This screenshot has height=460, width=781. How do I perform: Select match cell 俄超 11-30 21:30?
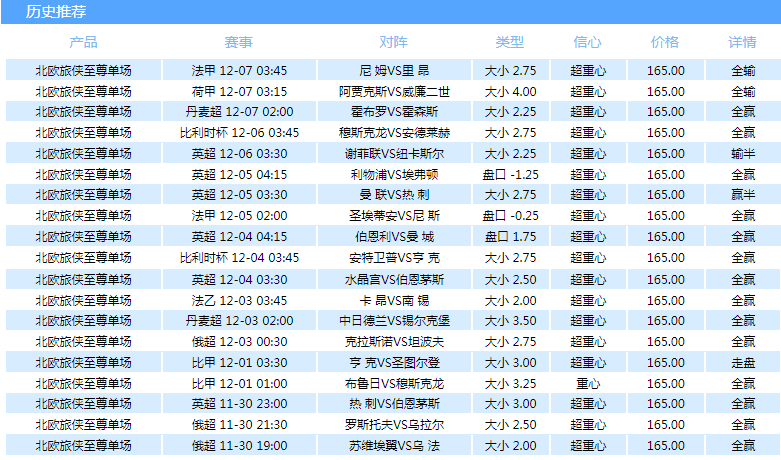tap(239, 425)
